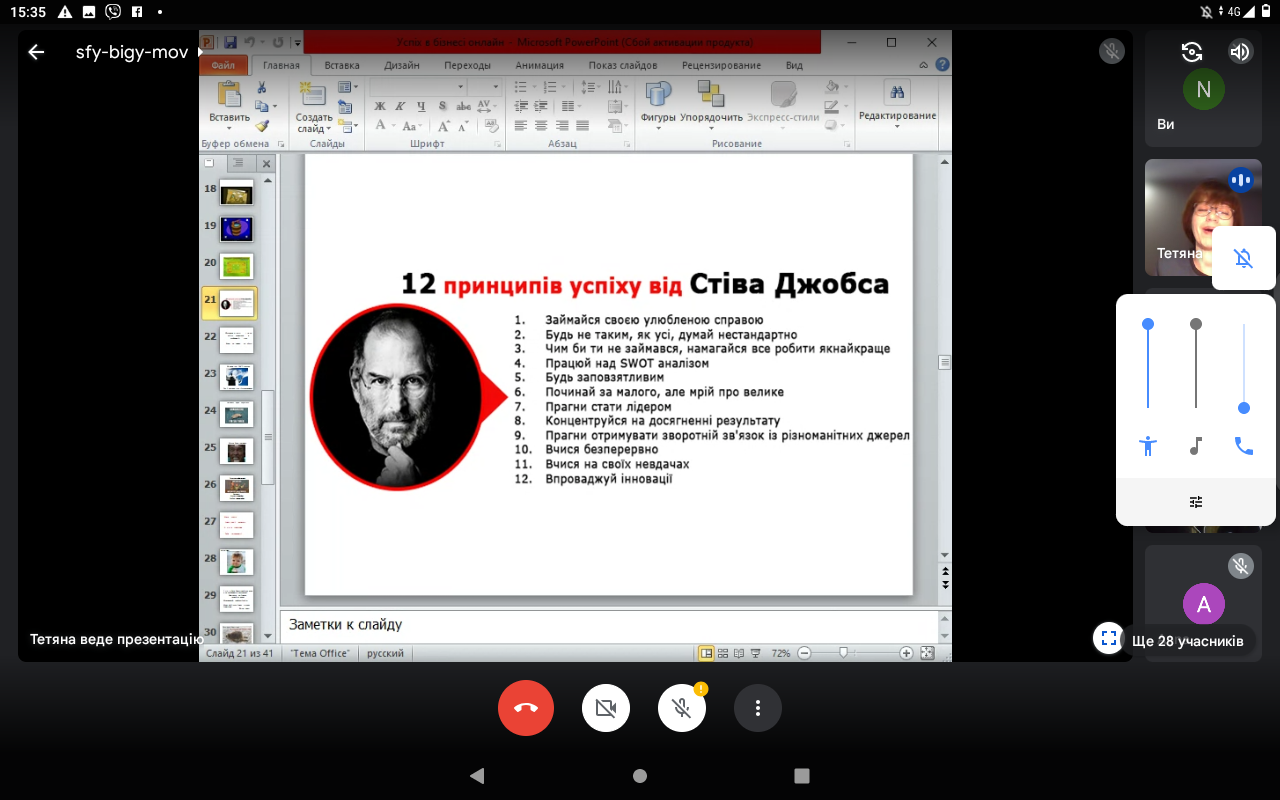Open the volume panel settings sliders icon
This screenshot has height=800, width=1280.
(x=1196, y=502)
